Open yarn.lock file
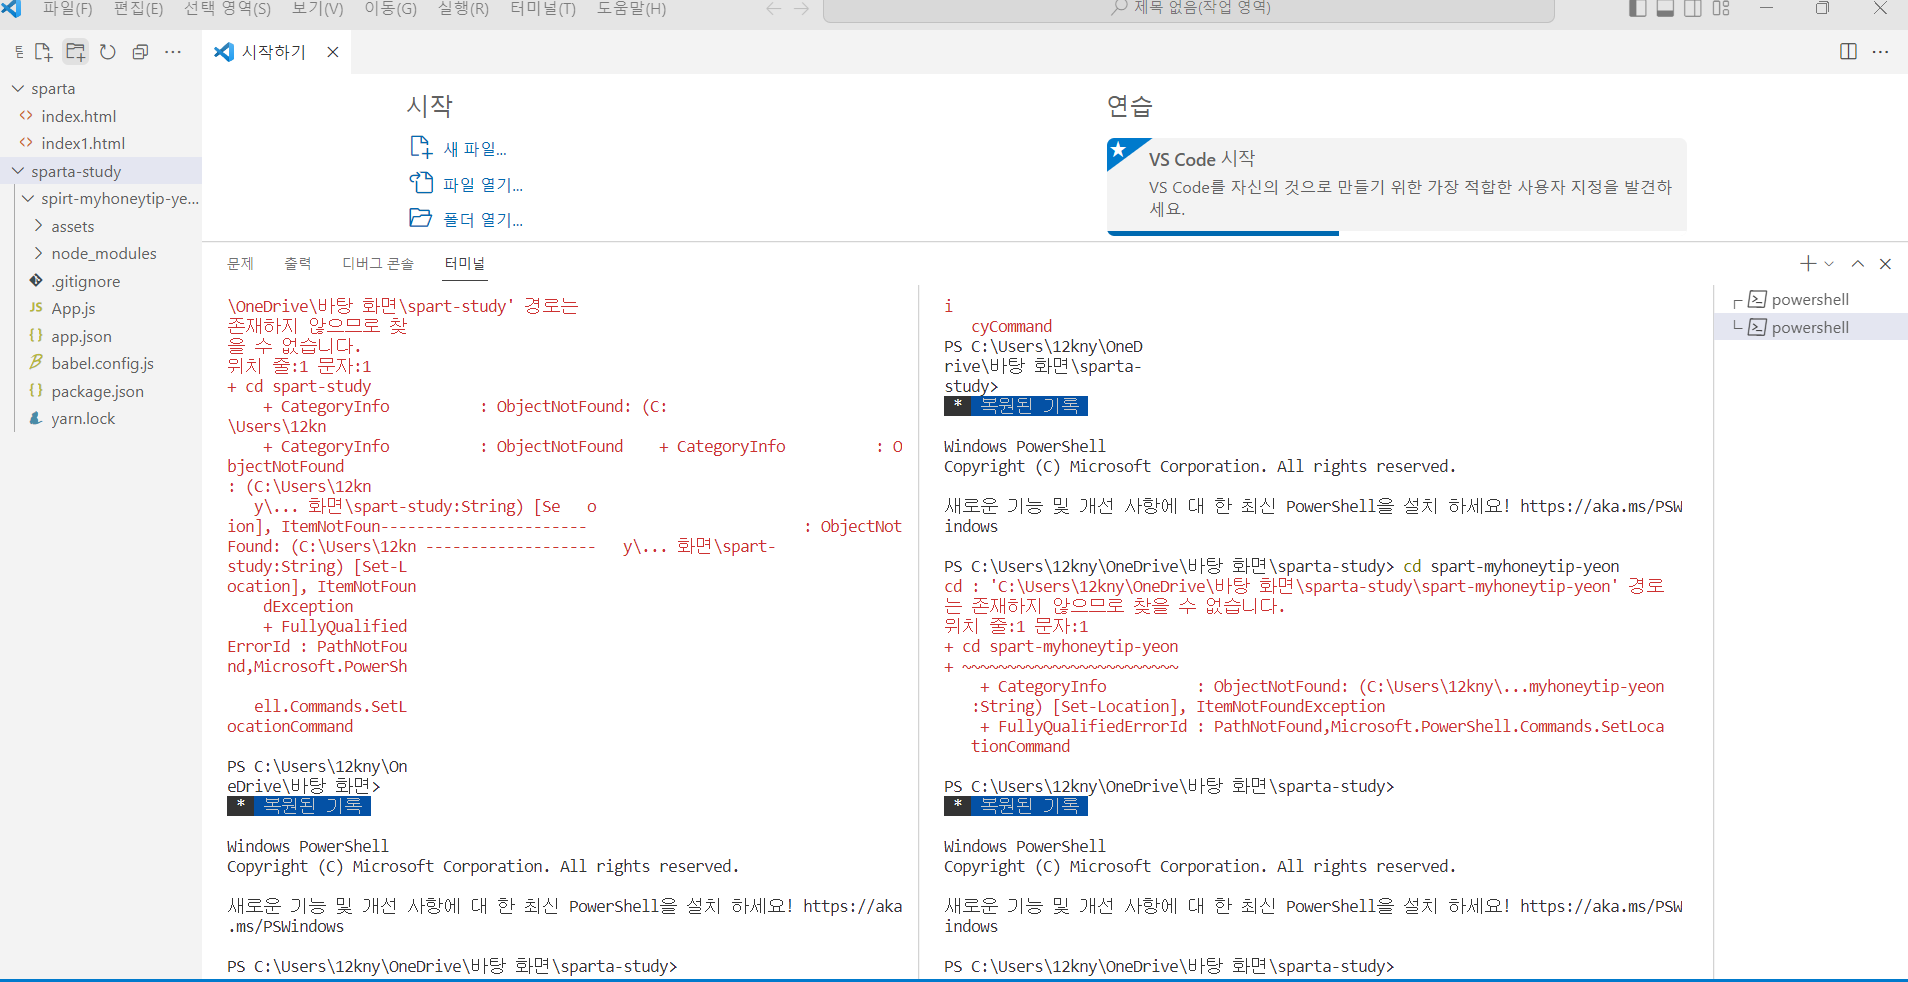This screenshot has width=1908, height=982. [x=101, y=418]
